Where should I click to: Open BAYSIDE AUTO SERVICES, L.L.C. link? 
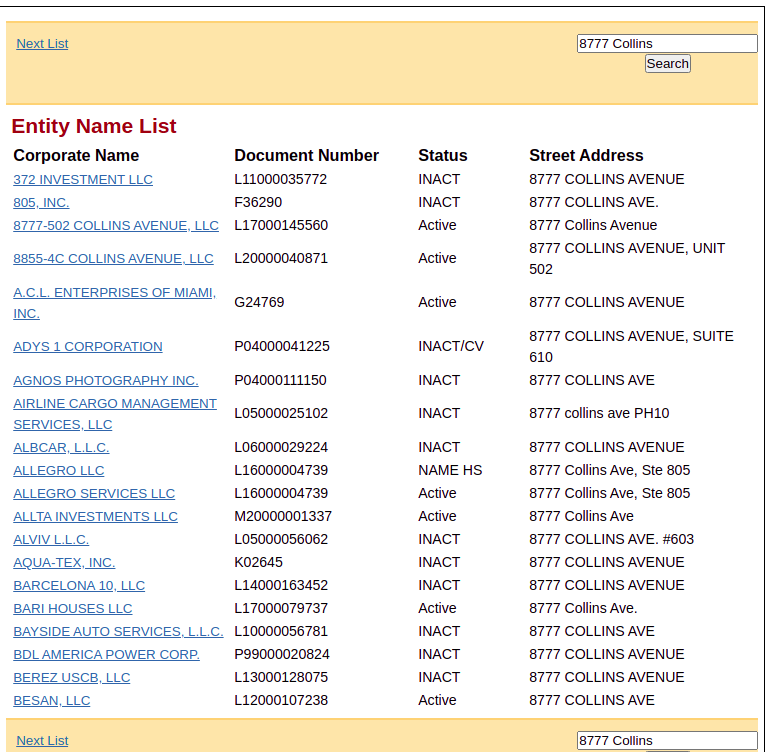coord(118,631)
